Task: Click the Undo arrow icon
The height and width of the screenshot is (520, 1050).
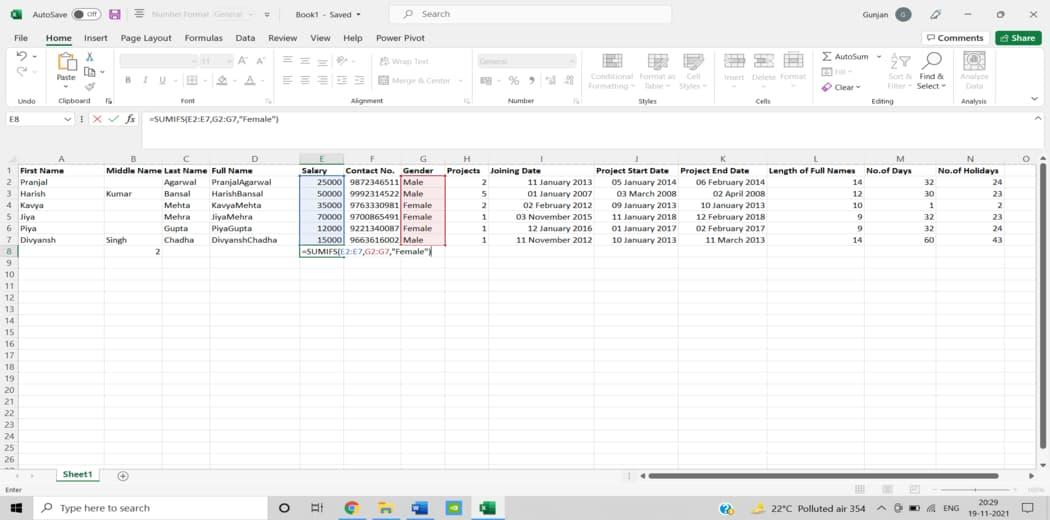Action: coord(22,57)
